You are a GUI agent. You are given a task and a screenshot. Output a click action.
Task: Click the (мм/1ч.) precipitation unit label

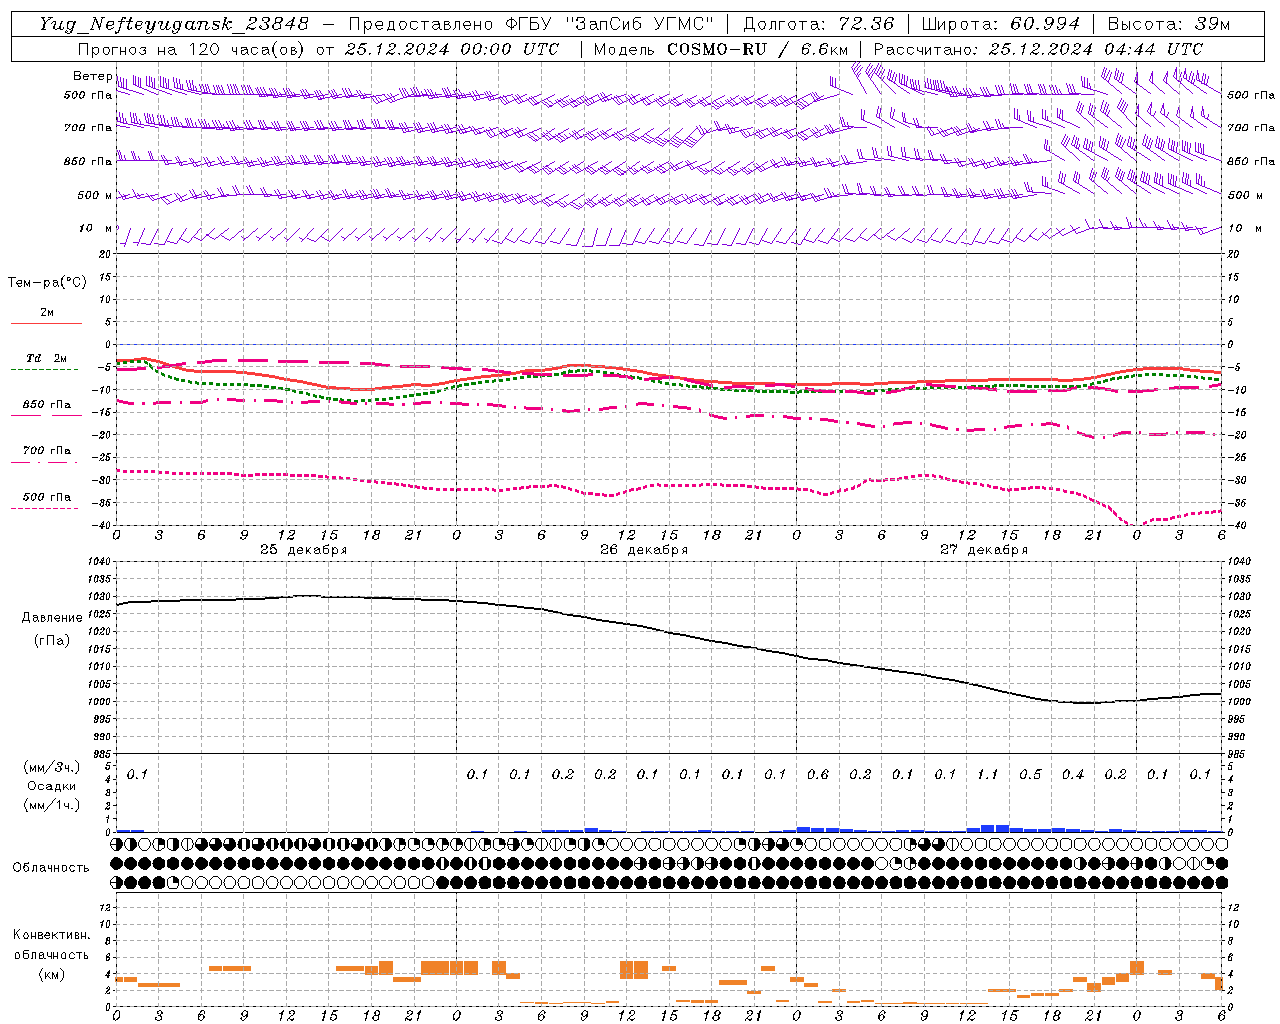[52, 805]
